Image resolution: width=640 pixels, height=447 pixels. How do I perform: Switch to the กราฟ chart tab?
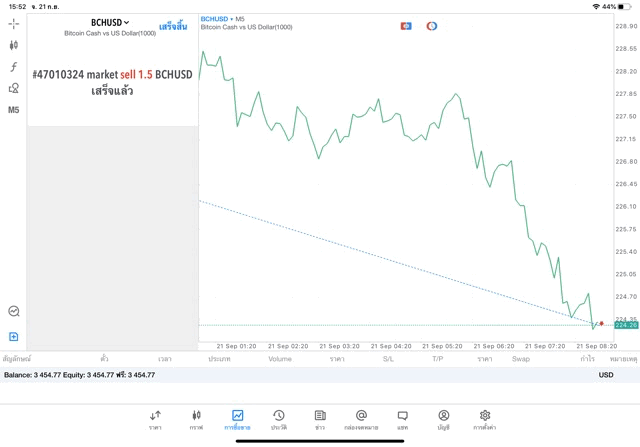coord(196,419)
